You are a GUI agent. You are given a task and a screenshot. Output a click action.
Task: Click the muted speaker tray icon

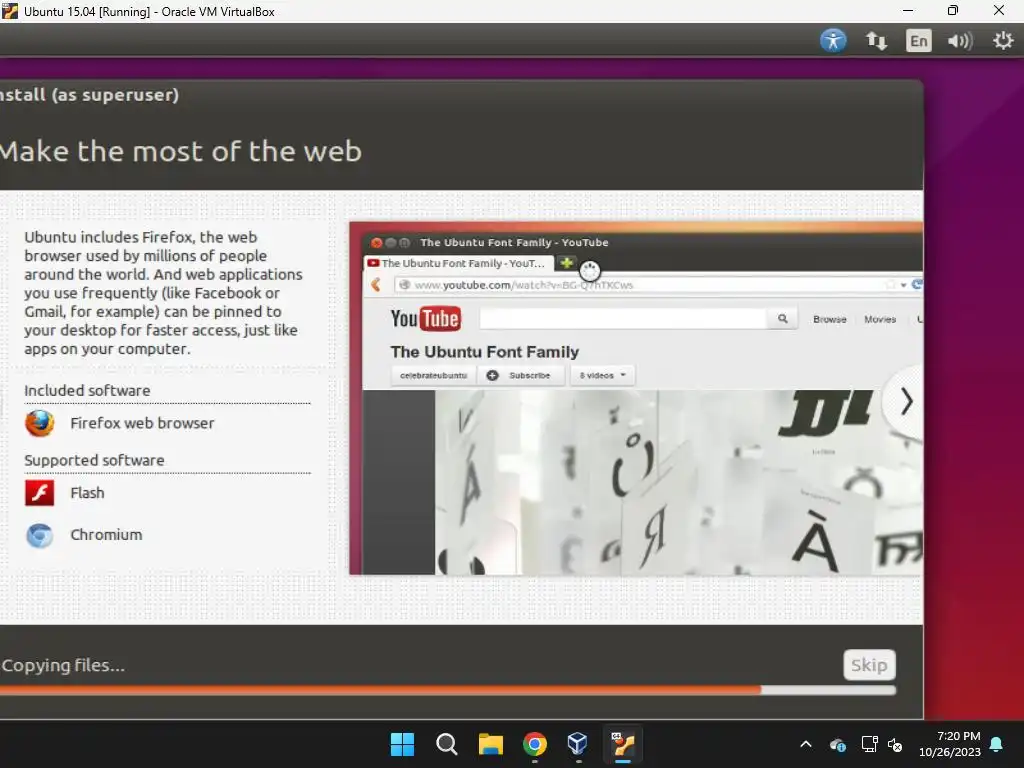click(895, 744)
